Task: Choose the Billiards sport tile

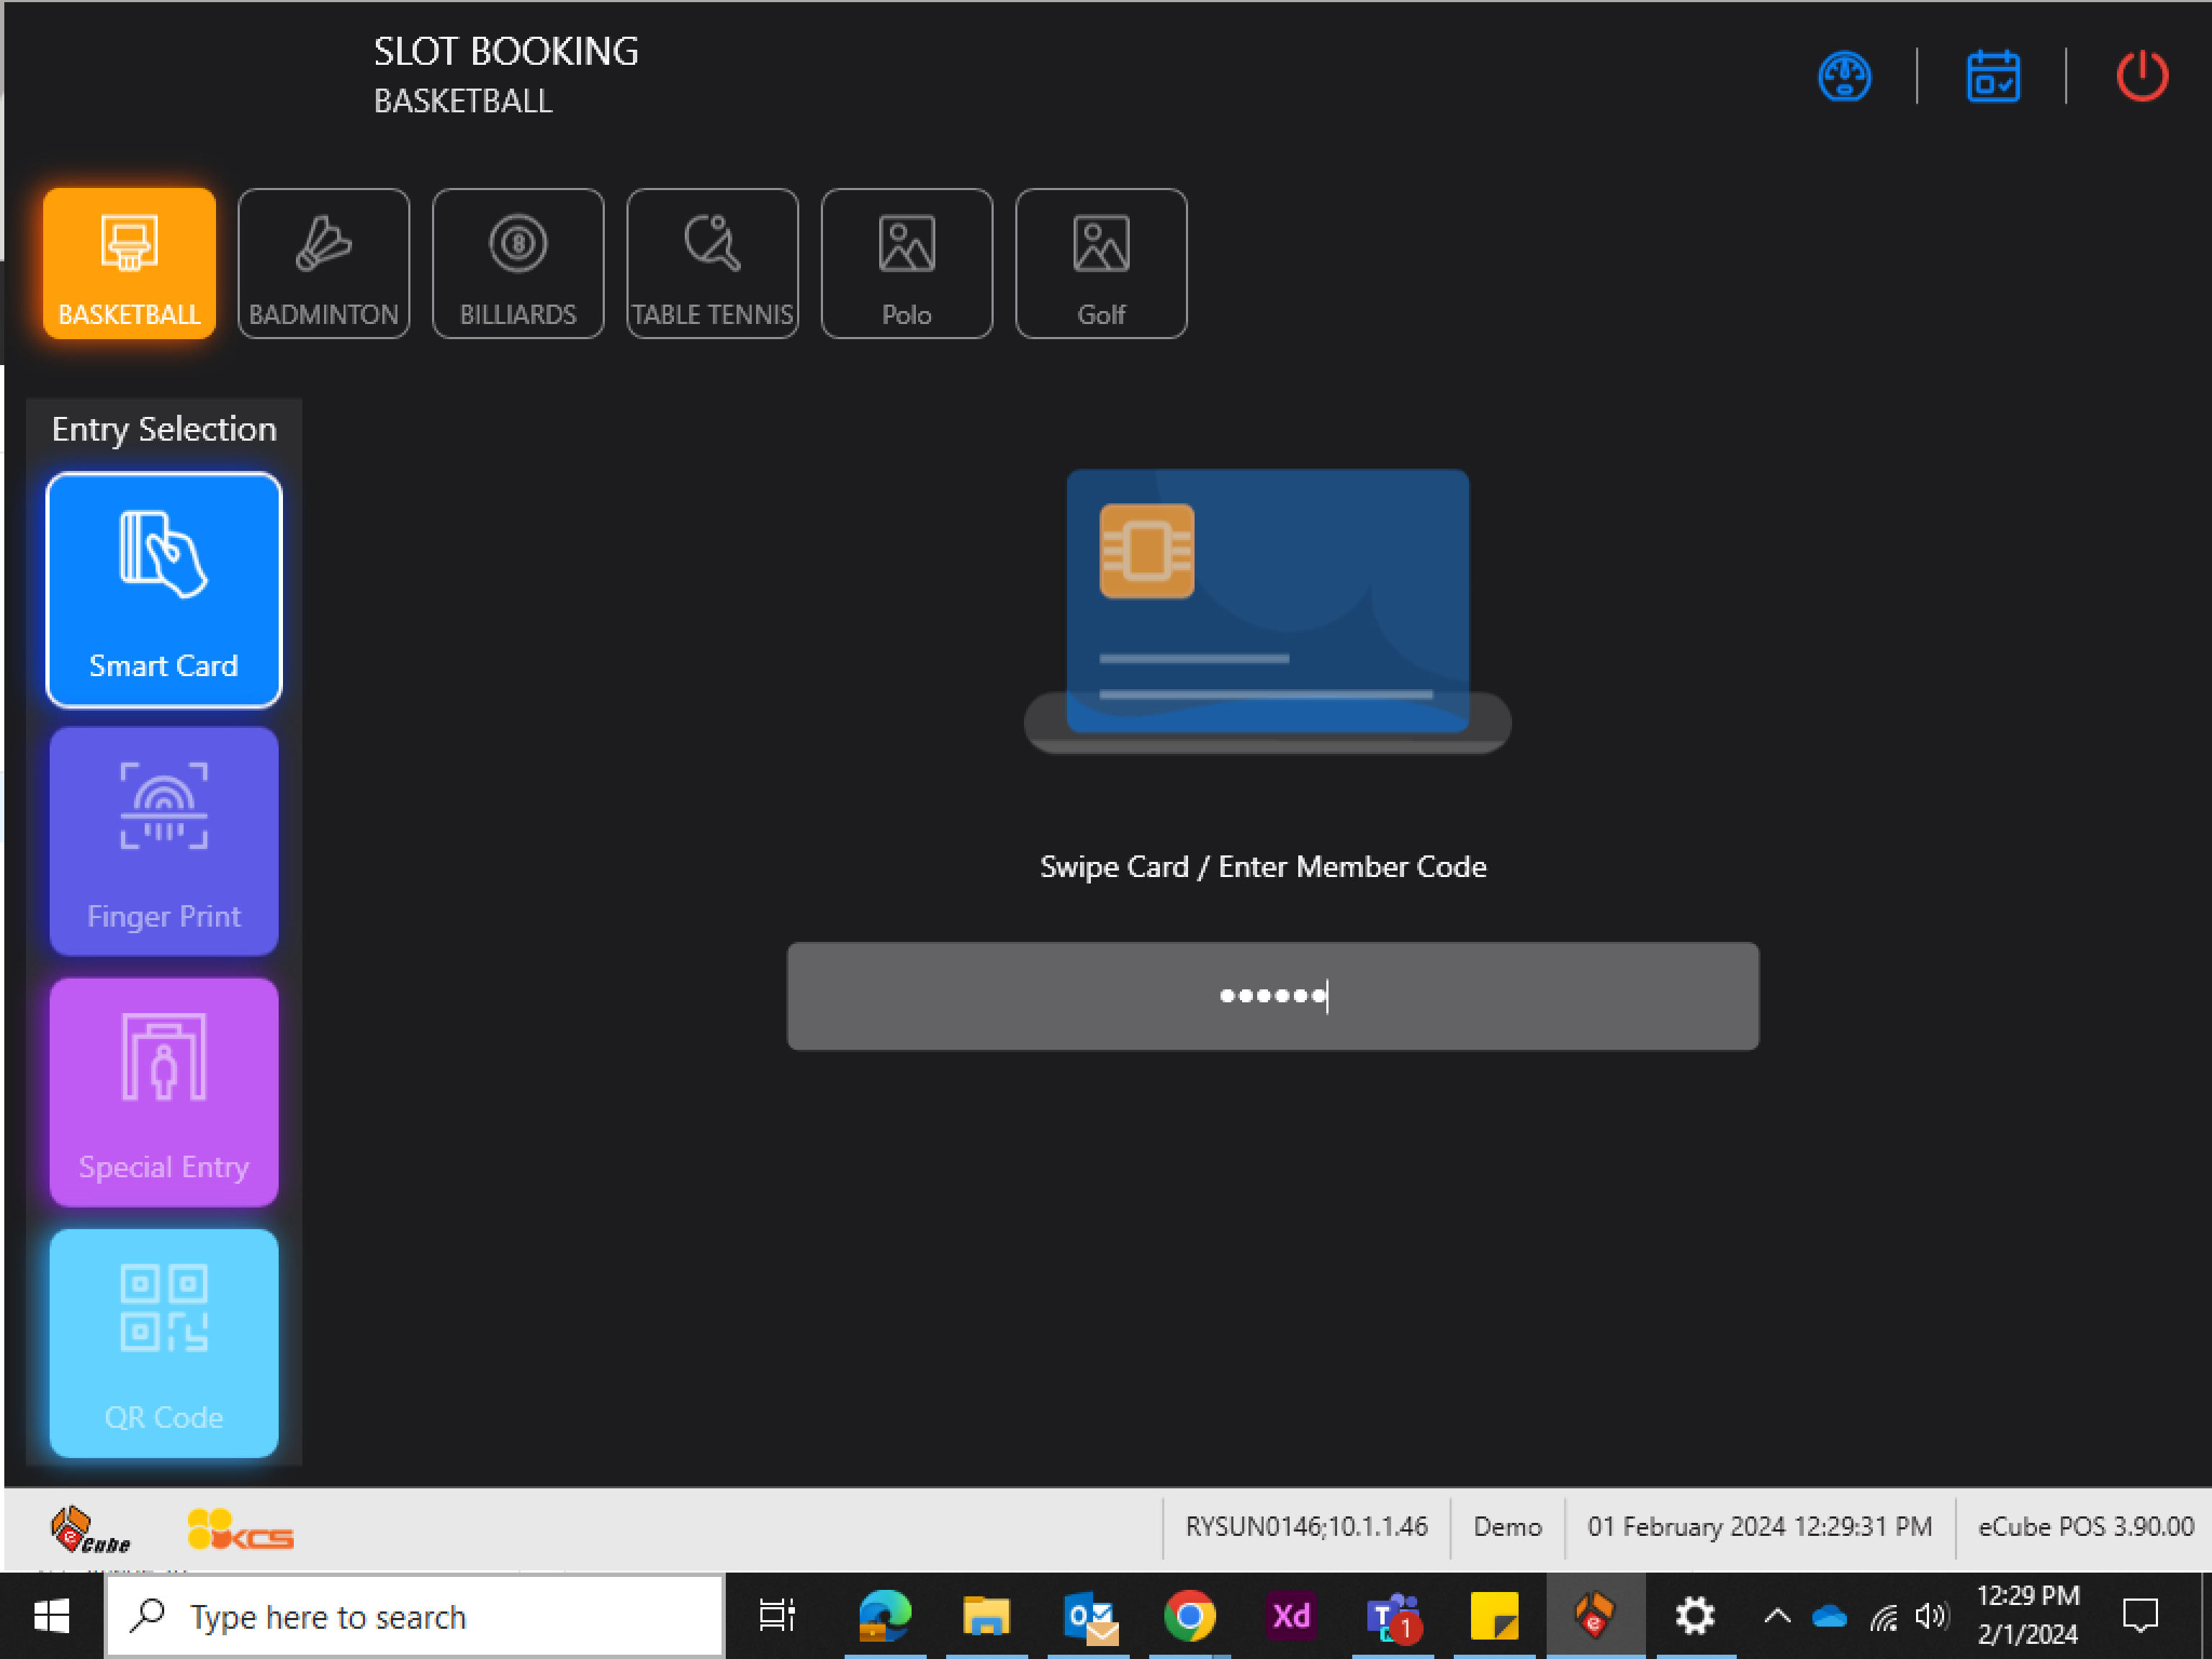Action: (x=518, y=263)
